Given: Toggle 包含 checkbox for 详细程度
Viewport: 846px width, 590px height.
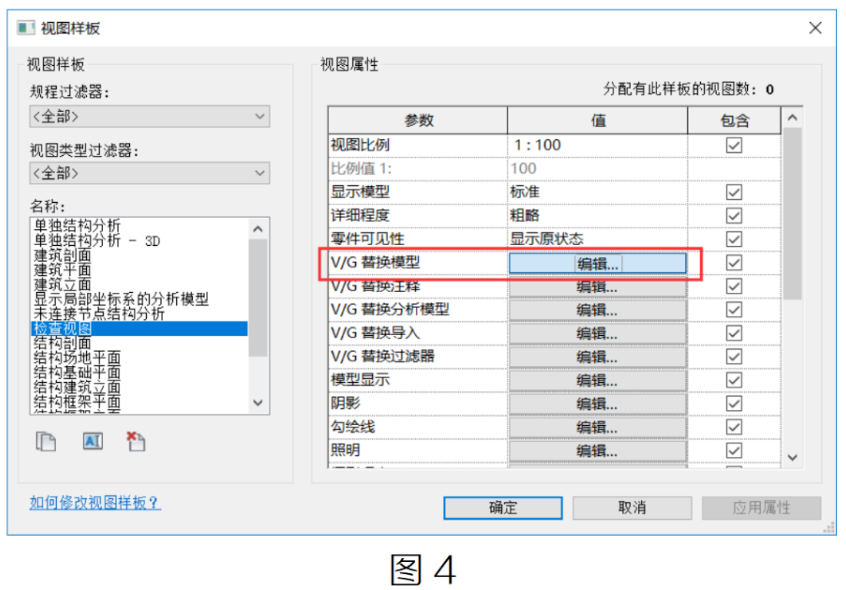Looking at the screenshot, I should click(x=734, y=216).
